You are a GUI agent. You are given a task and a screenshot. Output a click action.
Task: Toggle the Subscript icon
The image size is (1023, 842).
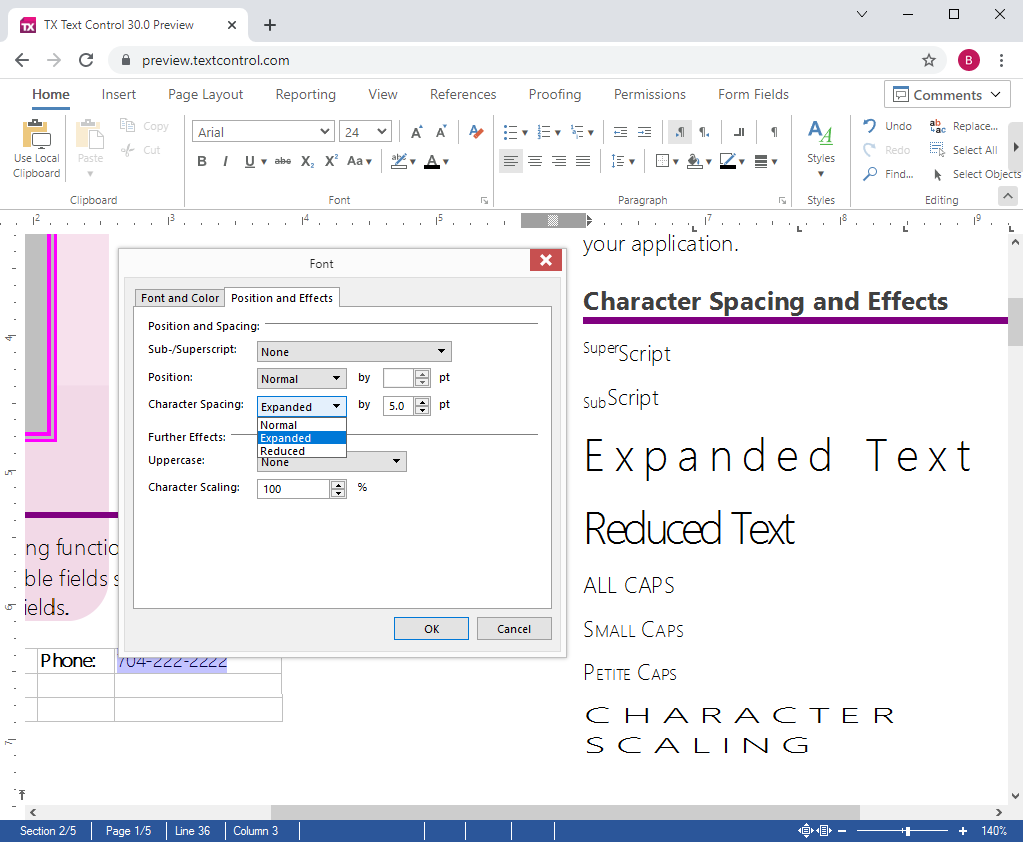pyautogui.click(x=306, y=161)
